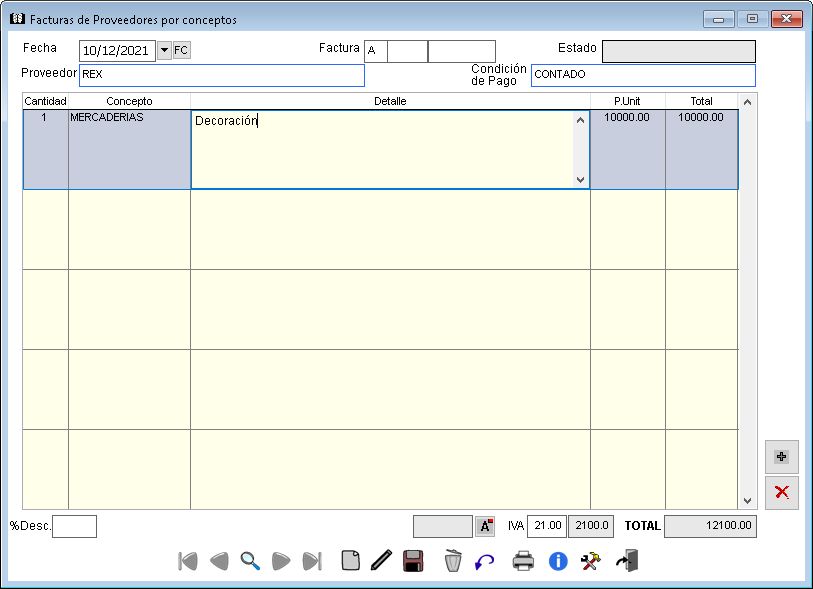
Task: Click the %Desc input field
Action: pyautogui.click(x=74, y=526)
